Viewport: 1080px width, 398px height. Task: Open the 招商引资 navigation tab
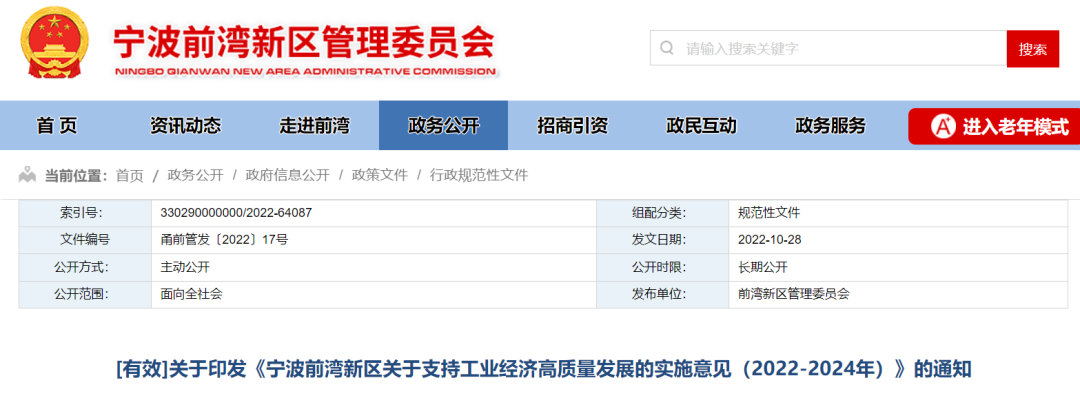tap(572, 125)
